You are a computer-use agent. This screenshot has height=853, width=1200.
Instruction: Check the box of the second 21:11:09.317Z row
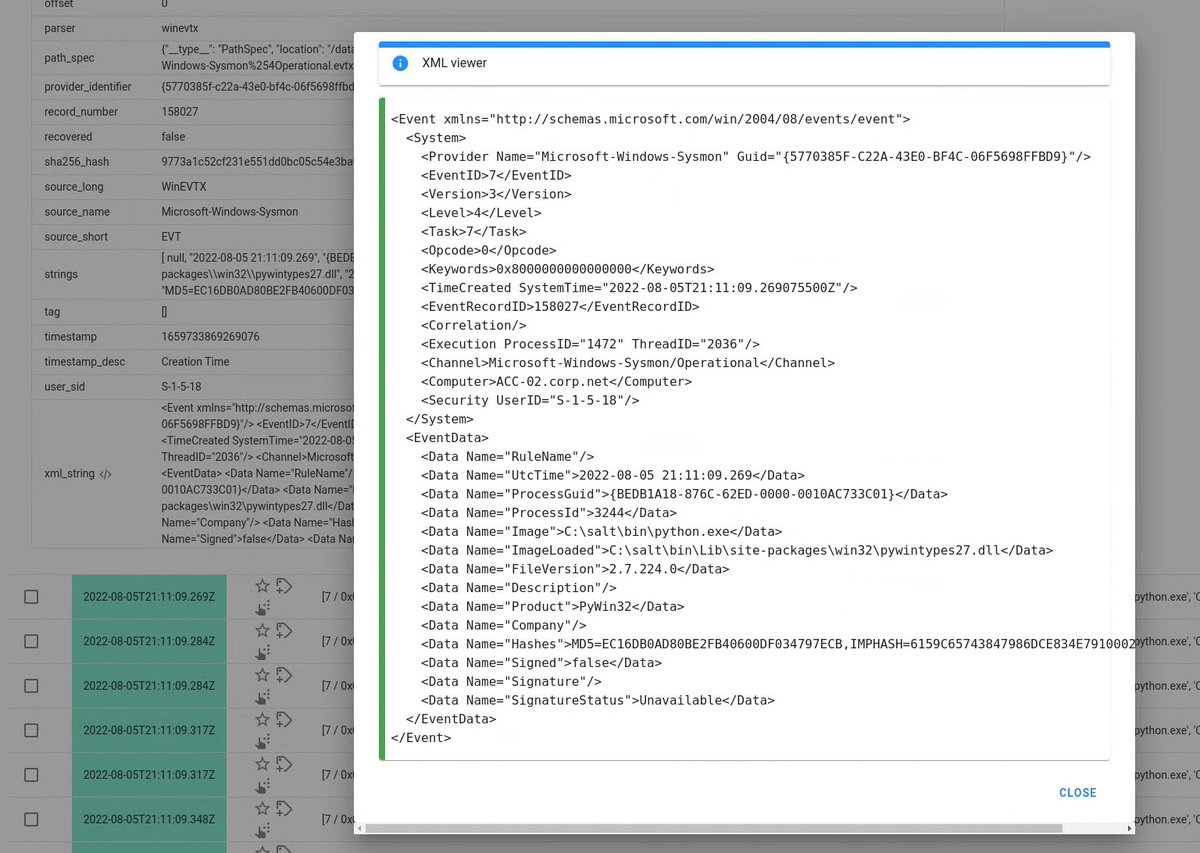[x=31, y=775]
